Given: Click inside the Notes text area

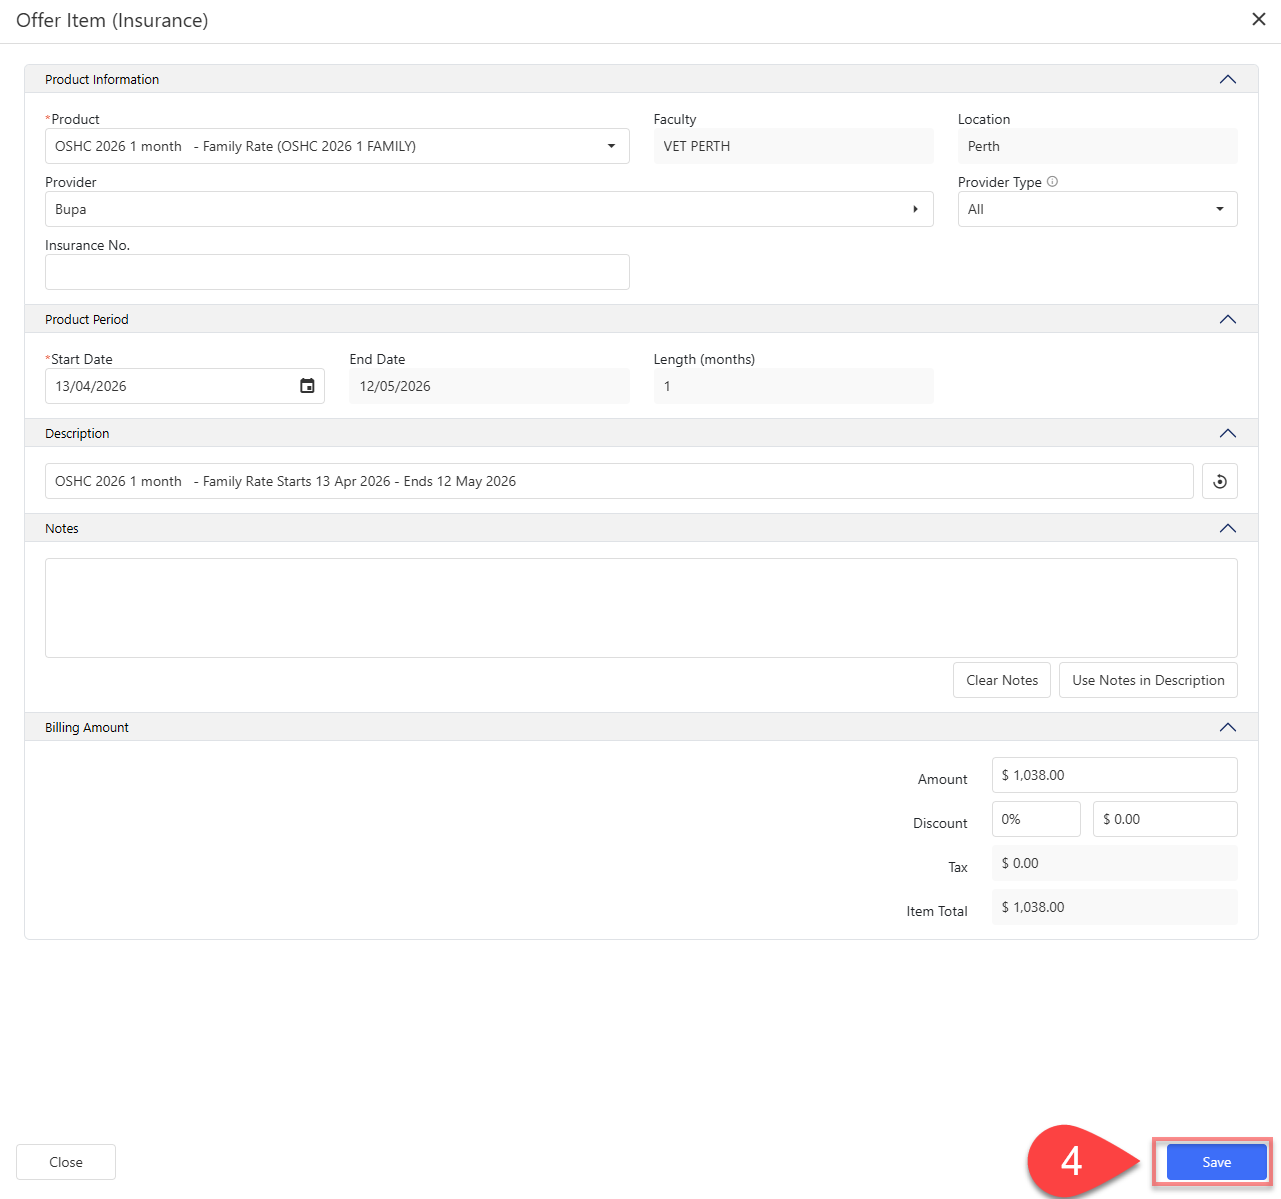Looking at the screenshot, I should click(640, 607).
